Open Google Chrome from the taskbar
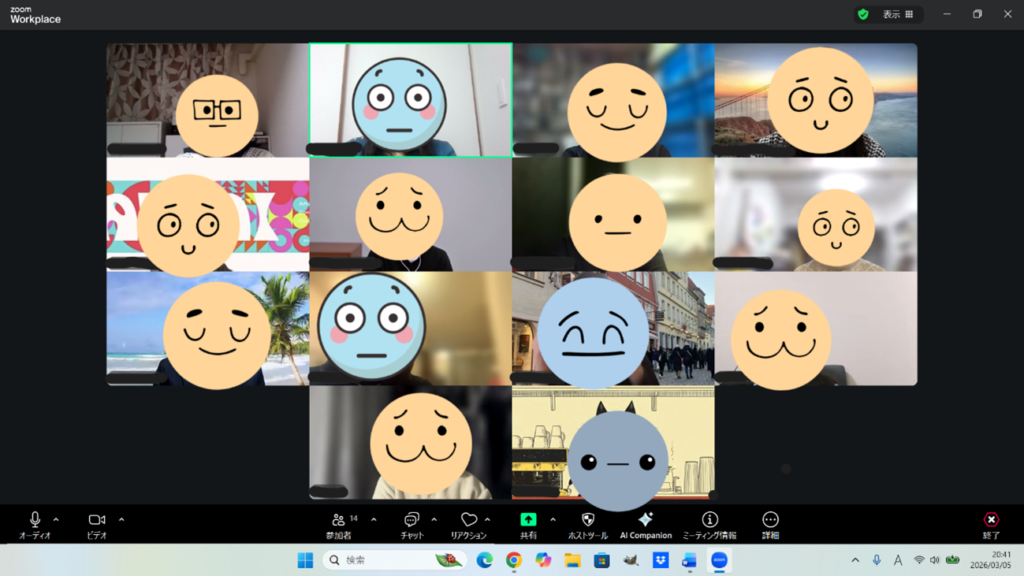Viewport: 1024px width, 576px height. click(x=514, y=560)
